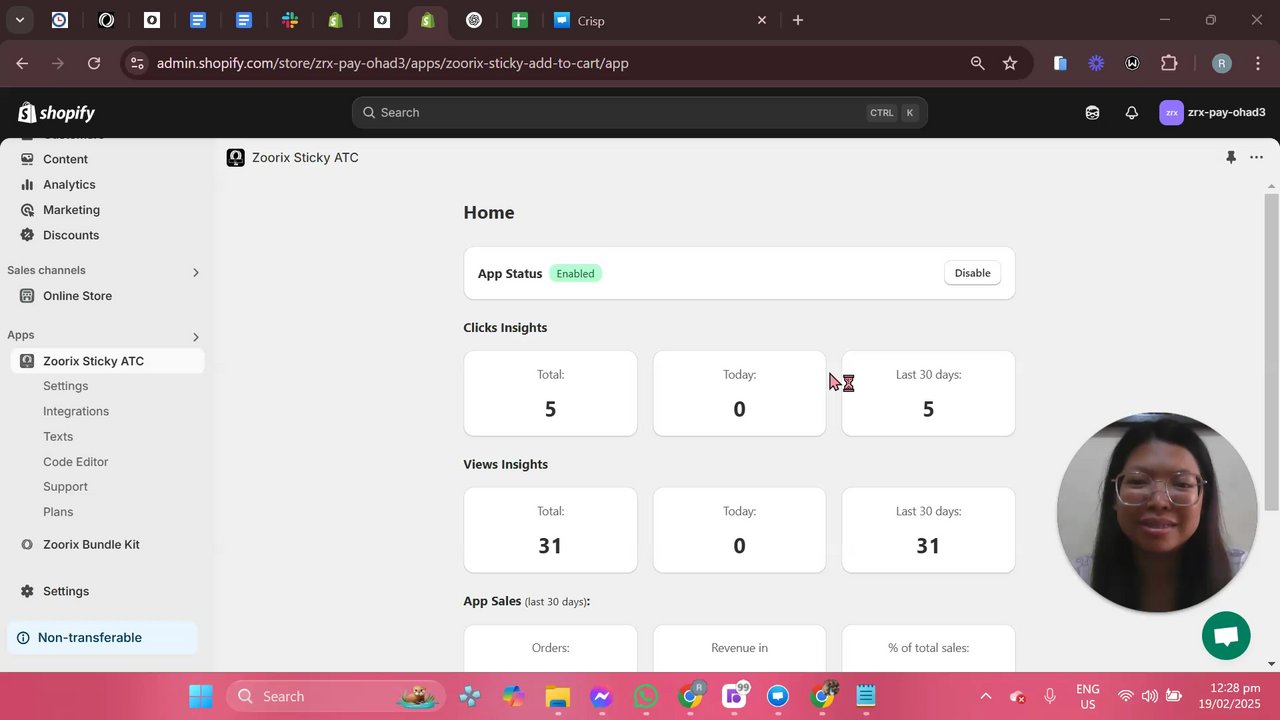Close the Crisp tab
This screenshot has height=720, width=1280.
pyautogui.click(x=762, y=20)
